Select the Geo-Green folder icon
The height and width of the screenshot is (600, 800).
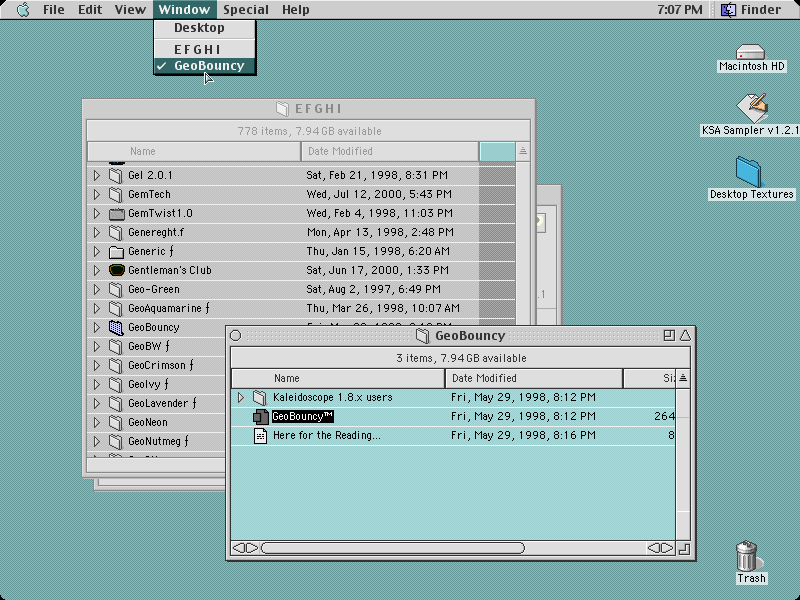pos(116,290)
